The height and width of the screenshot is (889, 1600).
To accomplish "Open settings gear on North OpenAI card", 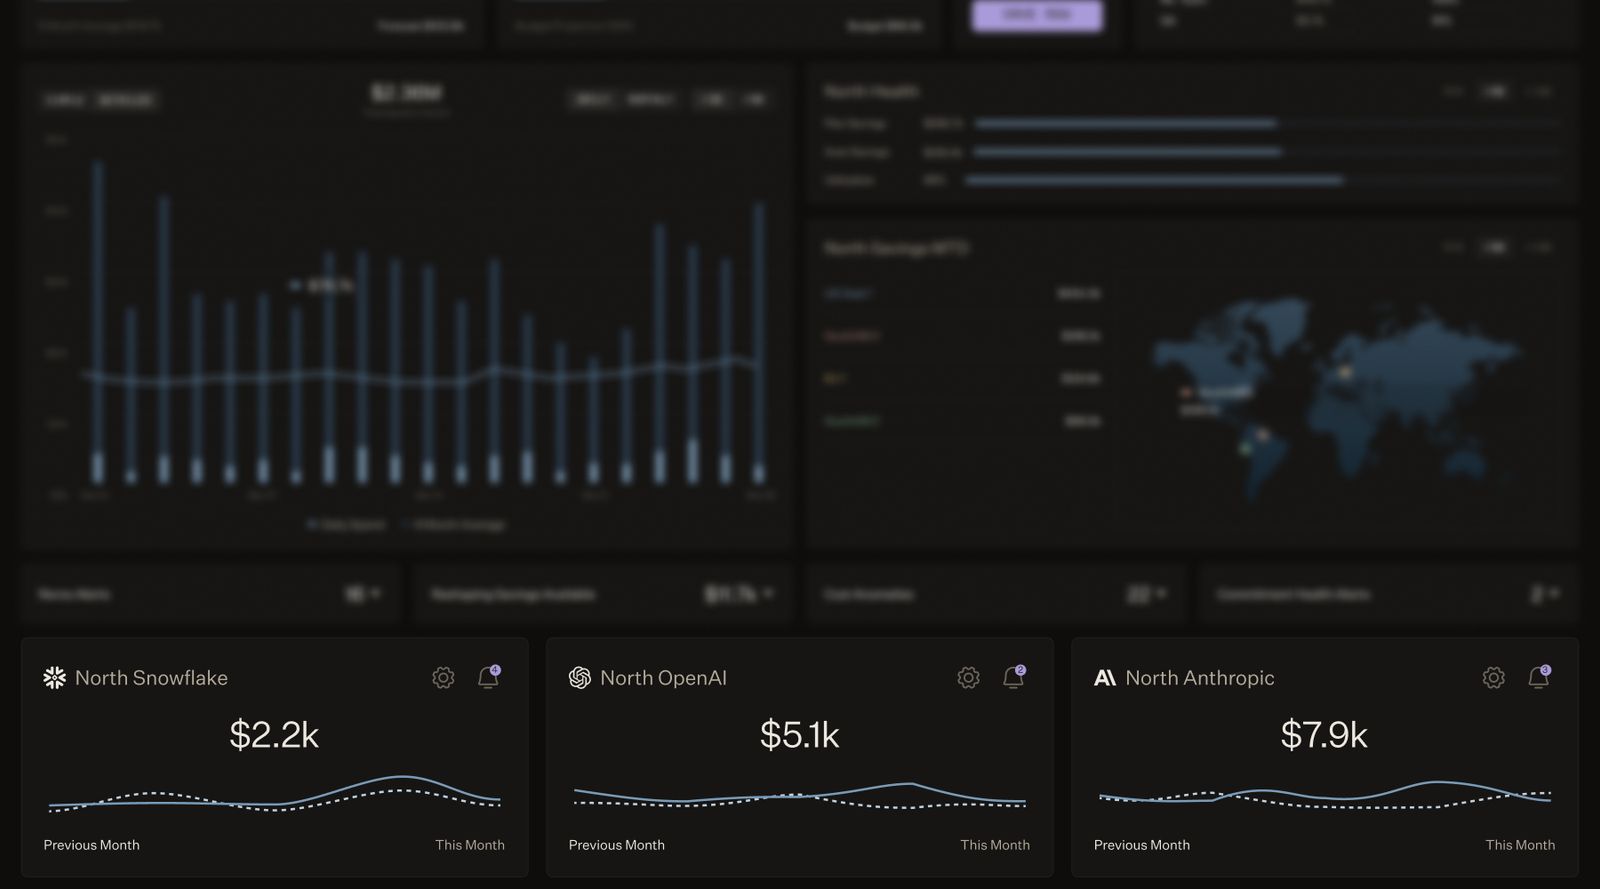I will point(968,678).
